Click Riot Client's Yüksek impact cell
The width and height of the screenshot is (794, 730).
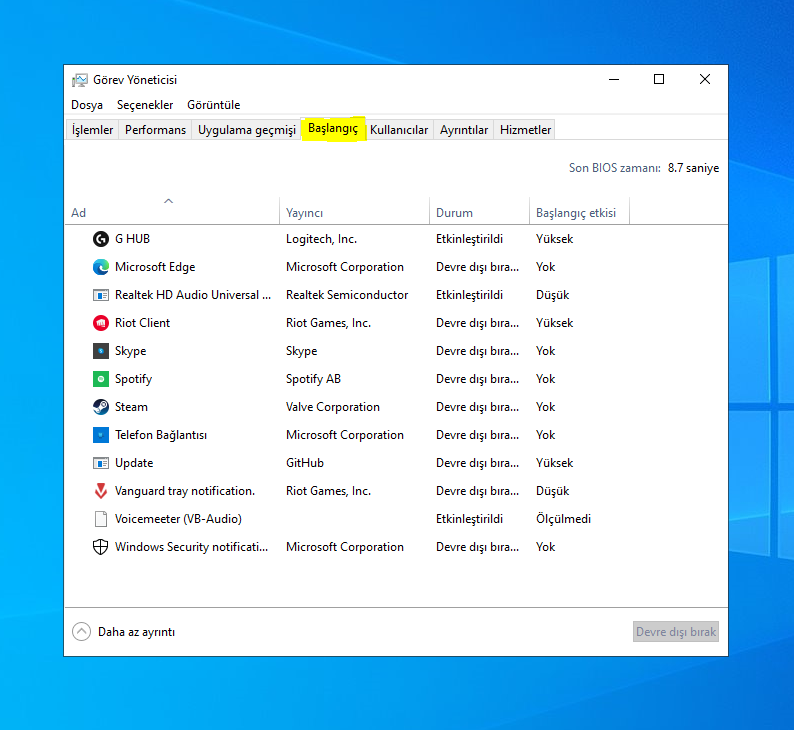[554, 322]
